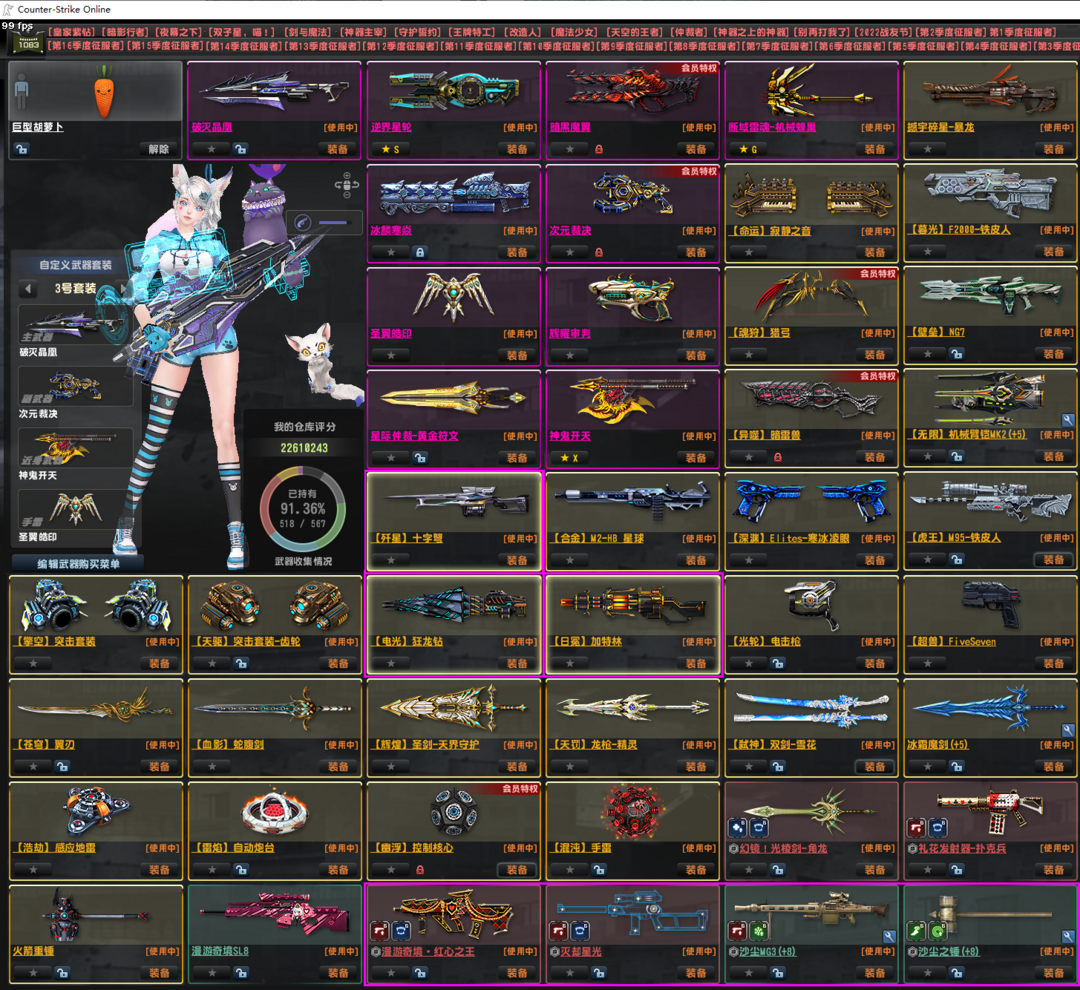Viewport: 1080px width, 990px height.
Task: Click the model rotate and zoom control icon
Action: tap(346, 184)
